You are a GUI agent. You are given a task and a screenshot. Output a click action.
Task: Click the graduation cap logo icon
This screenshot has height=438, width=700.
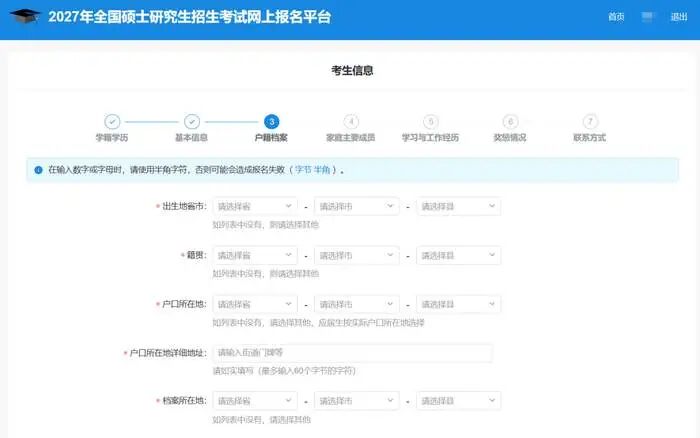25,16
